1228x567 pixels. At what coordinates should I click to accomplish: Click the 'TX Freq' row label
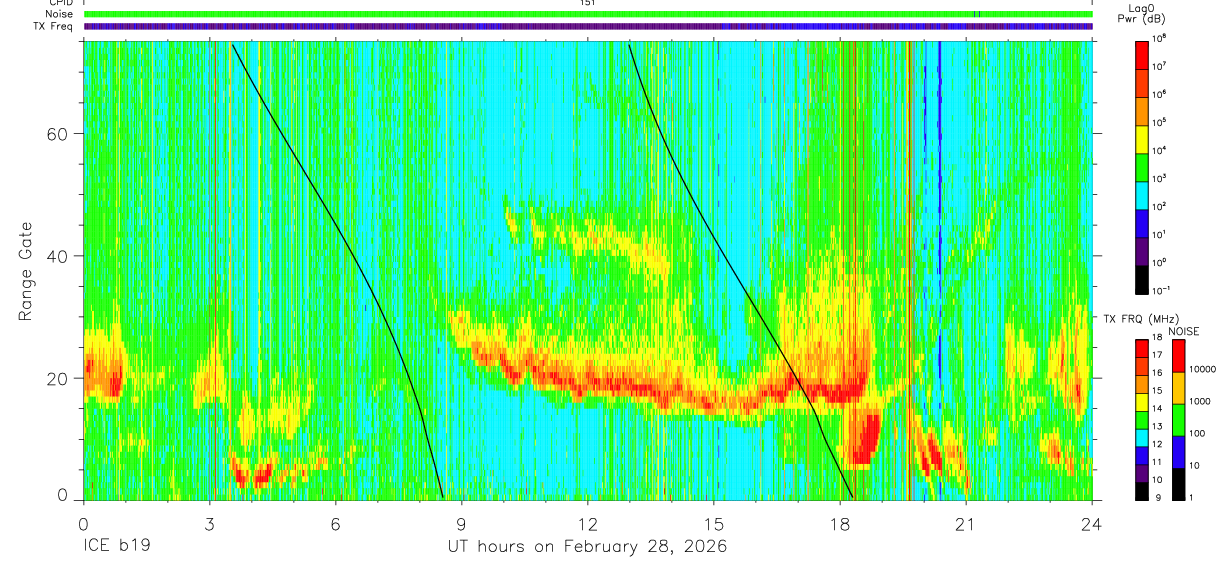point(54,26)
